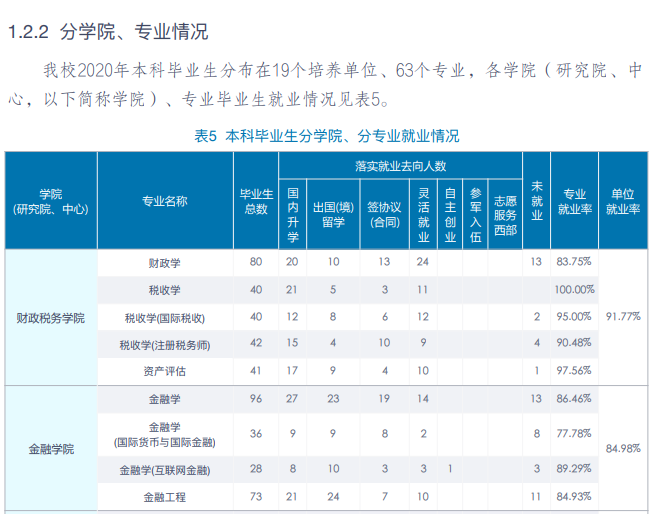Click the column header '自主创业'
659x514 pixels.
coord(450,215)
